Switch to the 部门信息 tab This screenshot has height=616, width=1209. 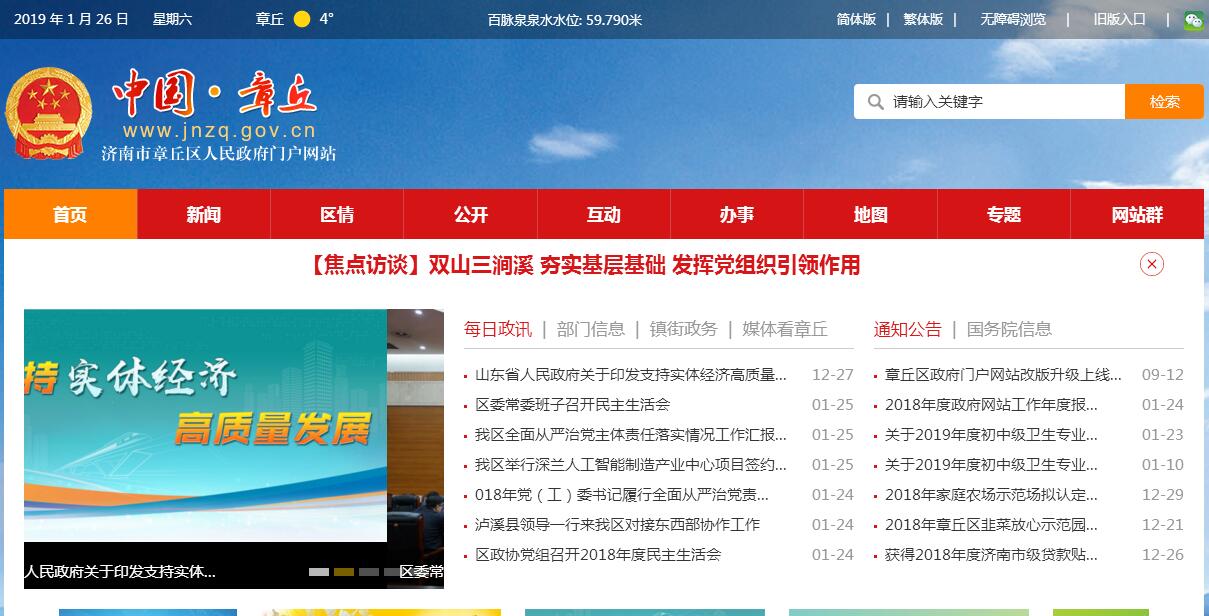coord(591,329)
